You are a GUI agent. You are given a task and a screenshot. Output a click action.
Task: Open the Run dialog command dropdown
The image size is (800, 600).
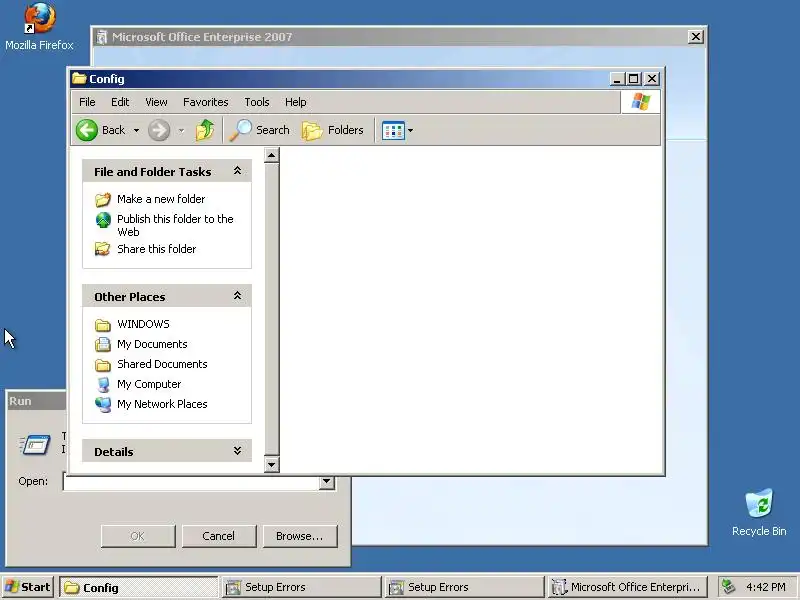point(327,482)
